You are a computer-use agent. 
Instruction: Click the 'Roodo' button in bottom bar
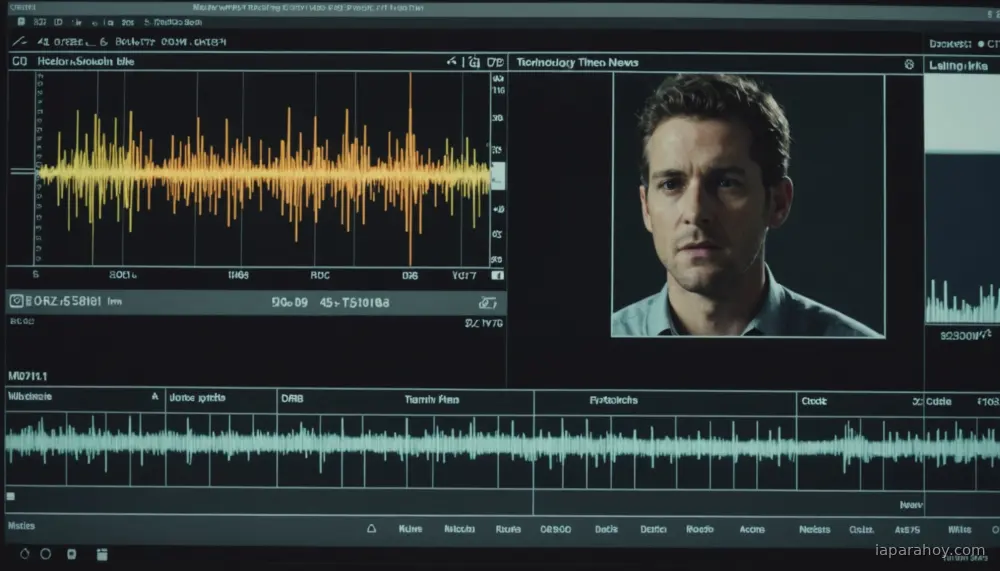tap(700, 530)
